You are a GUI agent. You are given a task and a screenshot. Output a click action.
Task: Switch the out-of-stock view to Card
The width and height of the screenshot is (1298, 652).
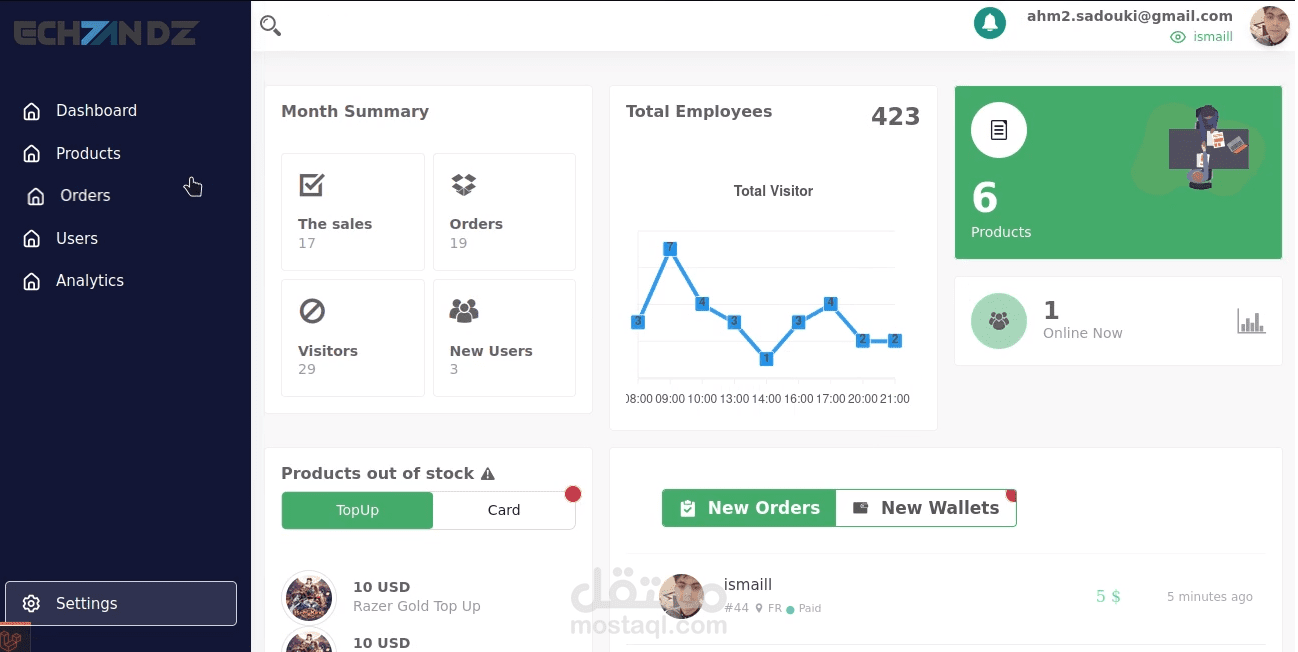[504, 510]
